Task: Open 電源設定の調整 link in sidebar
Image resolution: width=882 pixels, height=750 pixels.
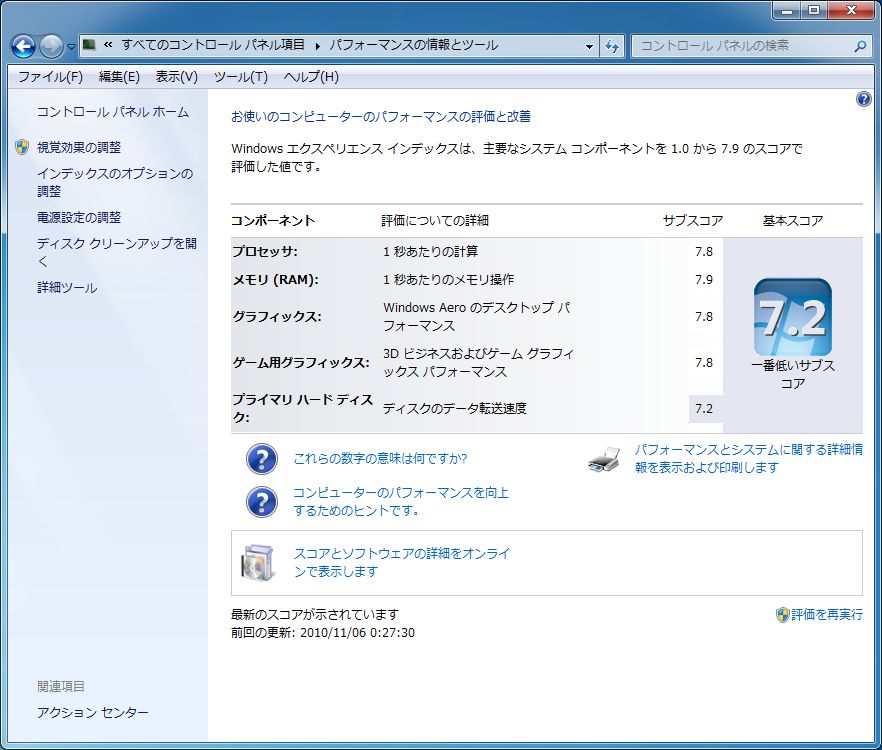Action: click(79, 217)
